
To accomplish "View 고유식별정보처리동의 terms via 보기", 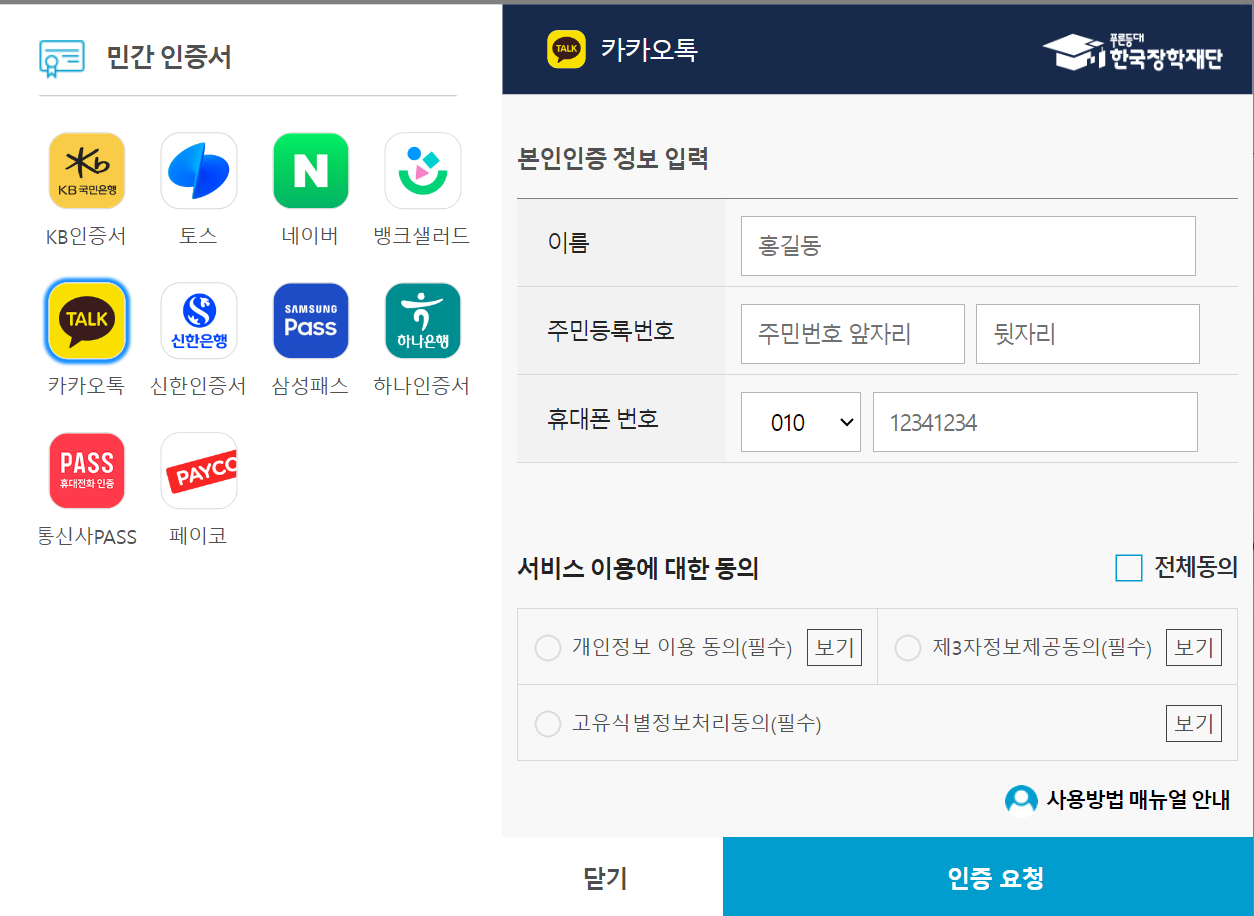I will coord(1194,723).
